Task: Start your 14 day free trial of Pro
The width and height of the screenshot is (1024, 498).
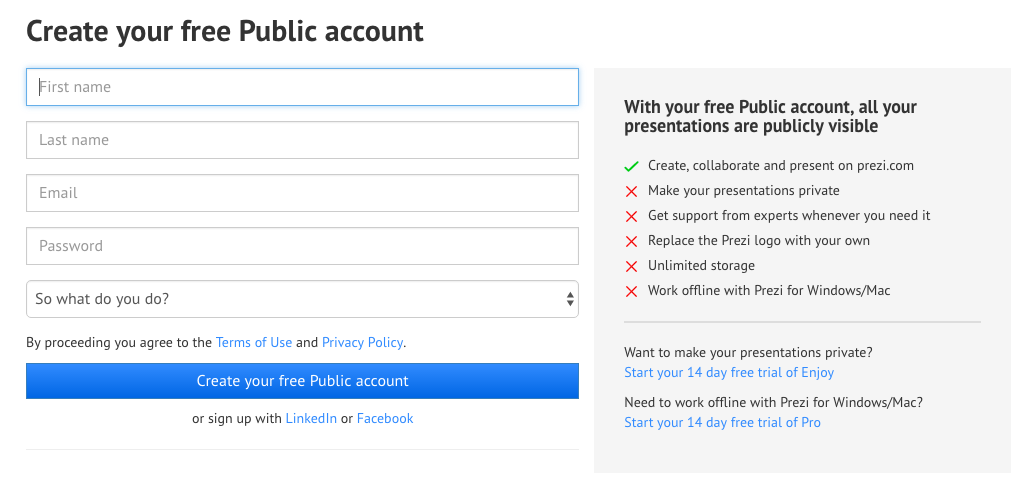Action: pyautogui.click(x=722, y=422)
